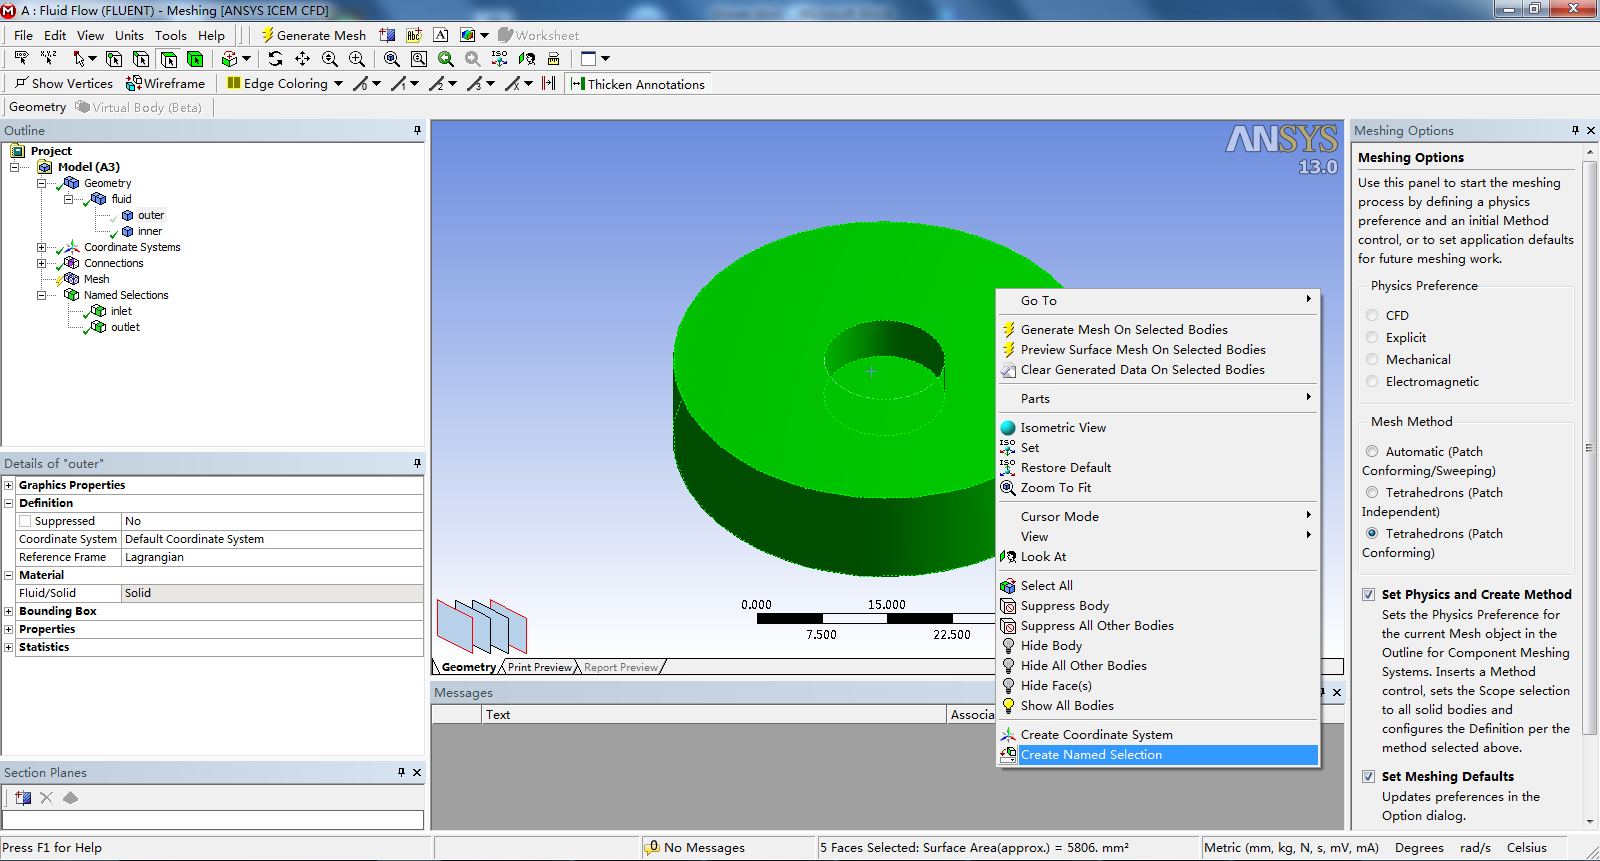The image size is (1600, 861).
Task: Toggle Set Physics and Create Method checkbox
Action: (1368, 594)
